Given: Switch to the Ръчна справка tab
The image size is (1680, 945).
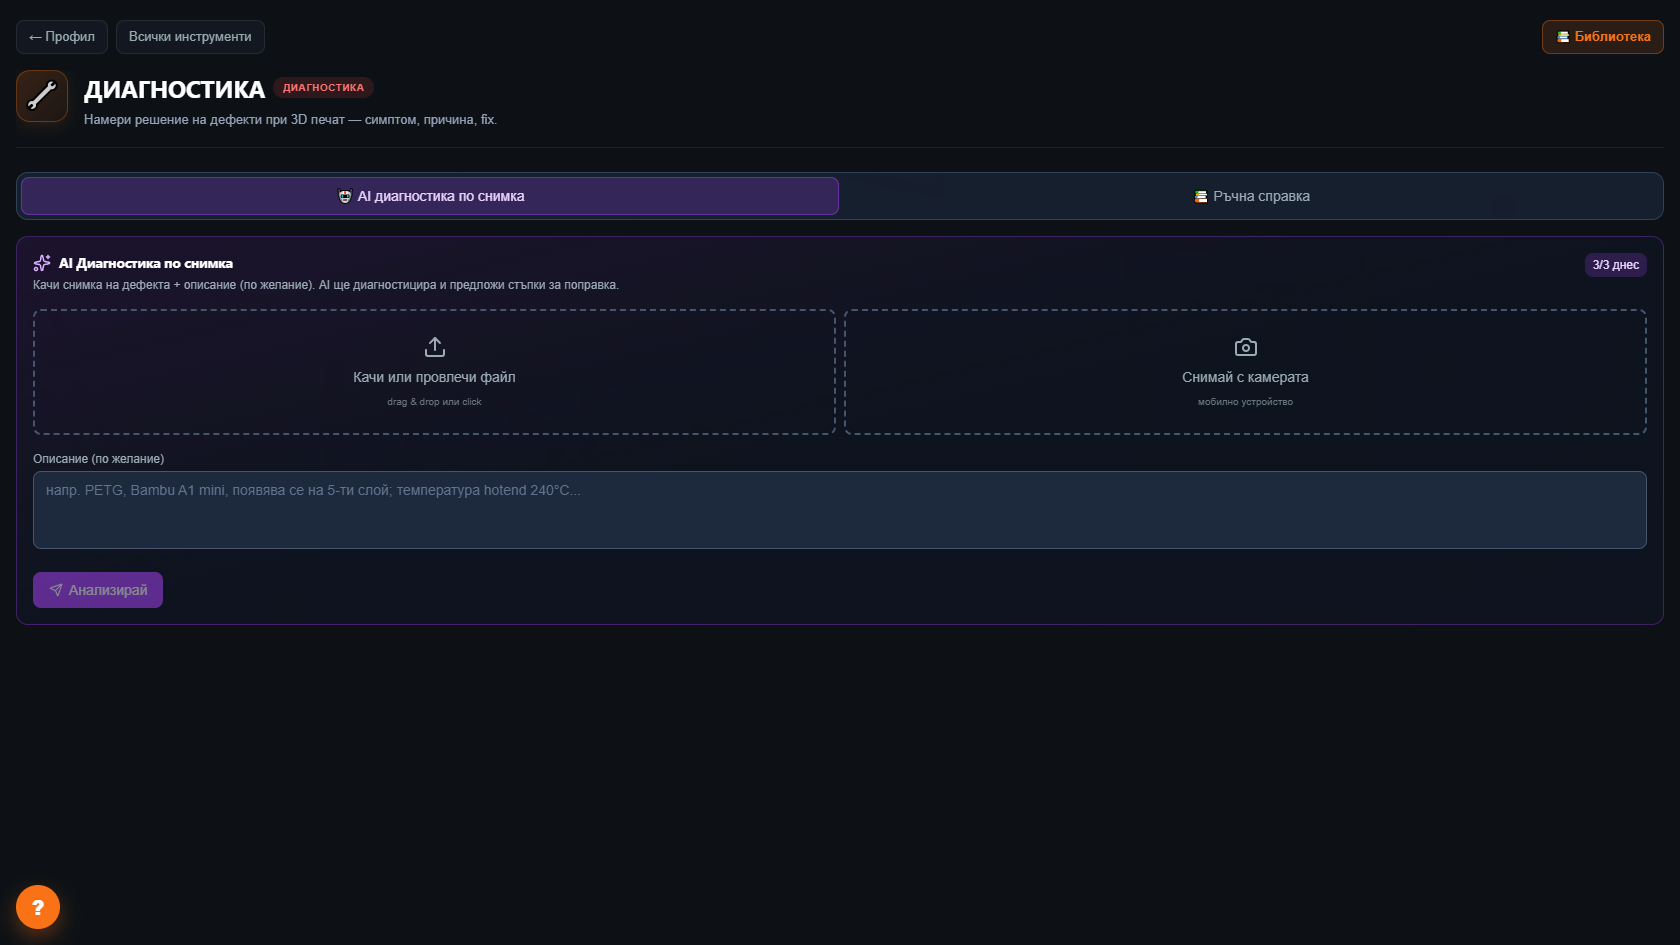Looking at the screenshot, I should (x=1251, y=196).
